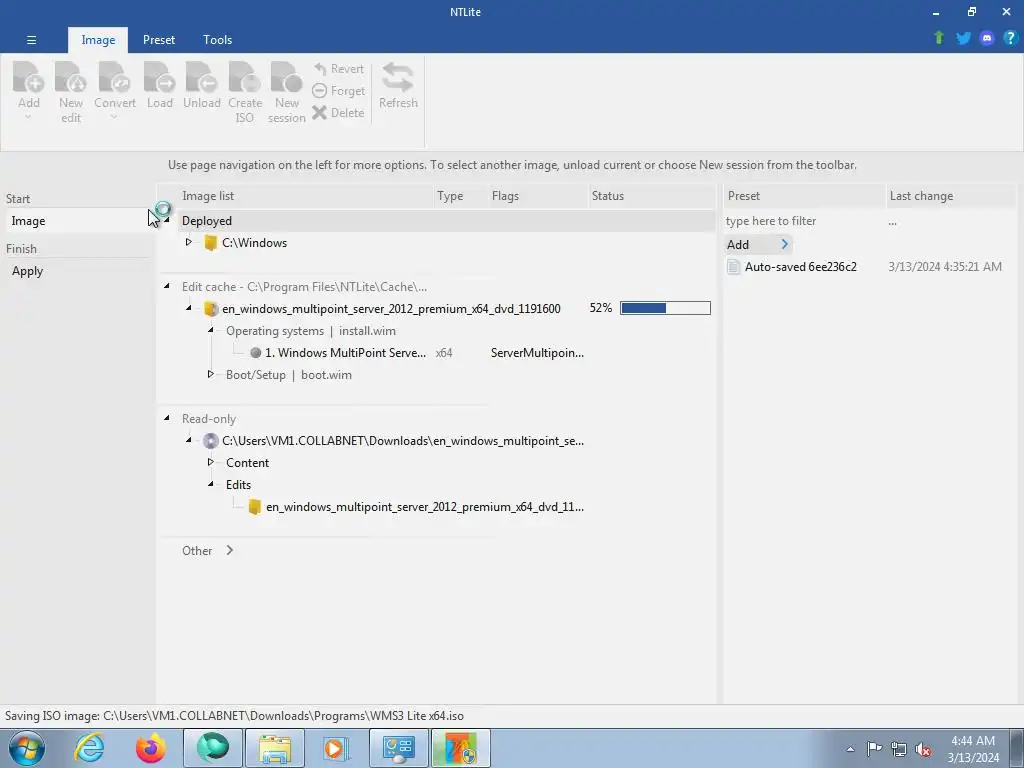Show hidden system tray icons
This screenshot has width=1024, height=768.
click(x=850, y=749)
